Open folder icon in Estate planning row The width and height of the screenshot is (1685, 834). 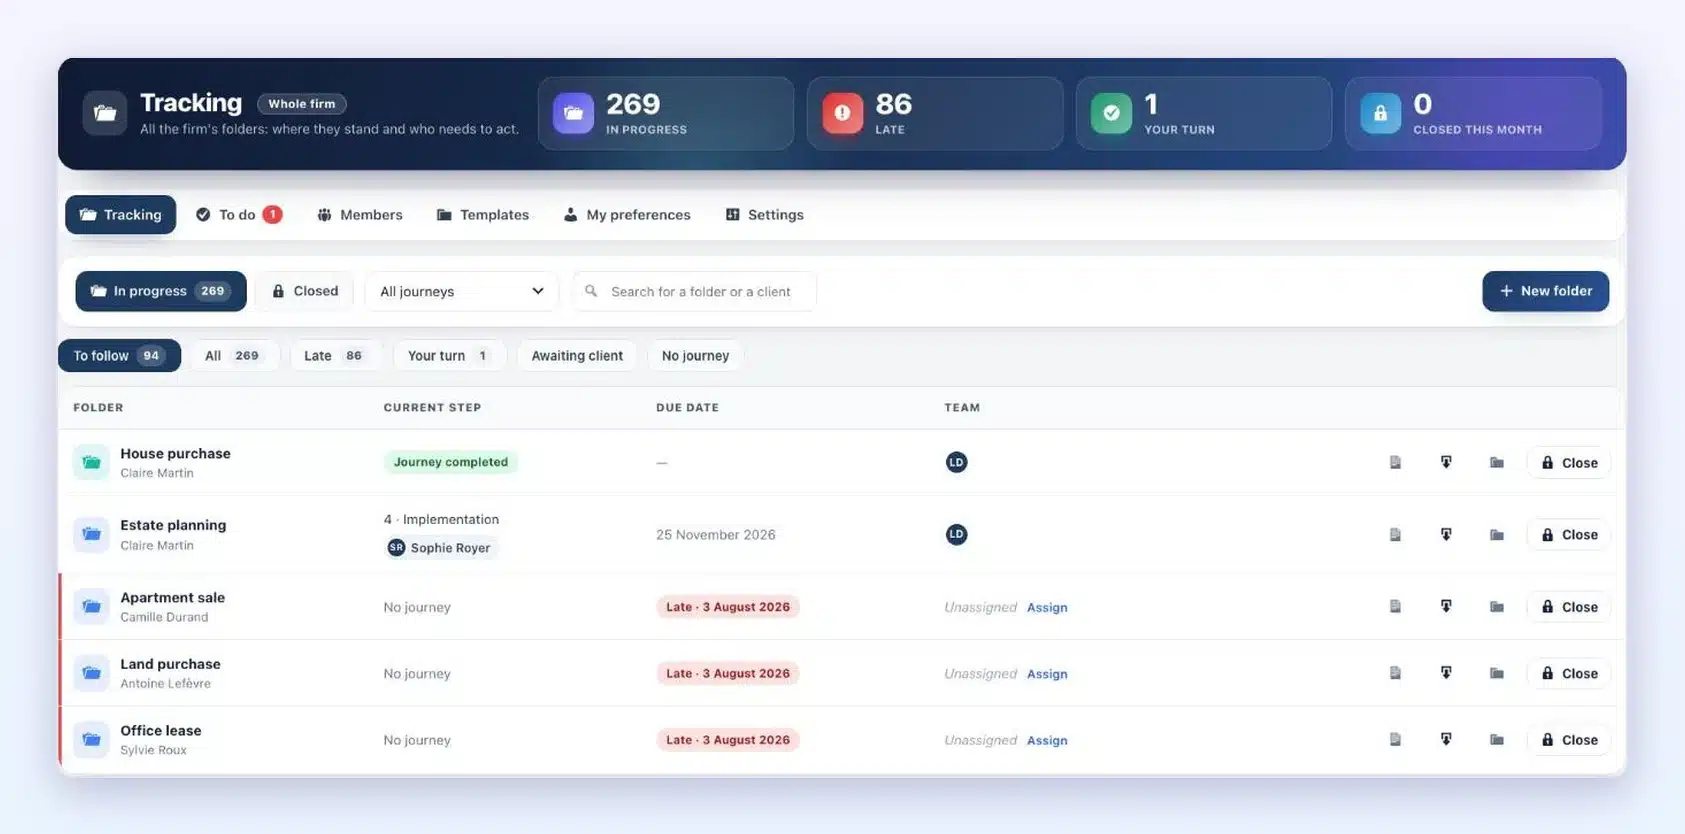point(1497,534)
